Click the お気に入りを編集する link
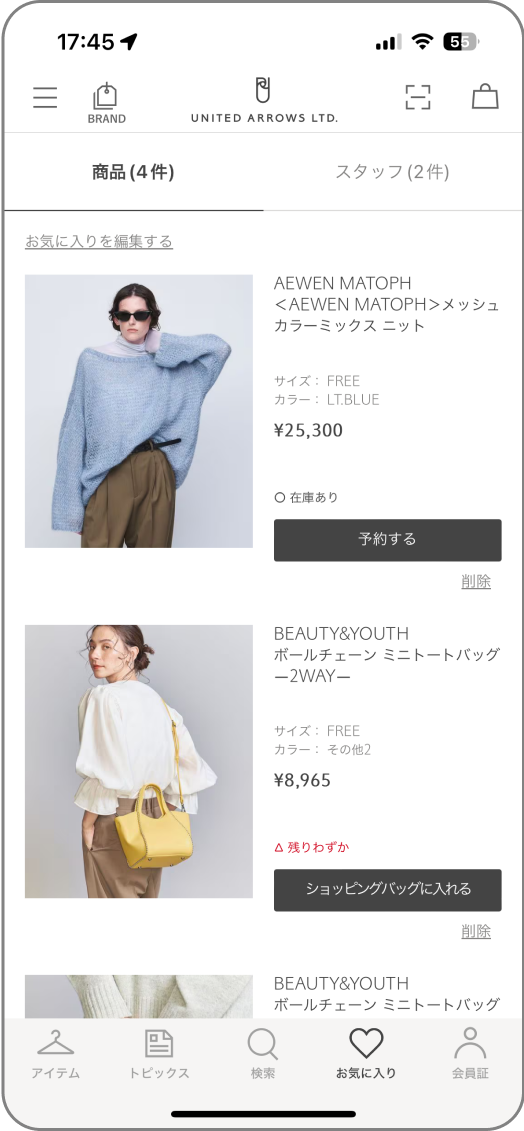The image size is (524, 1131). (x=99, y=242)
